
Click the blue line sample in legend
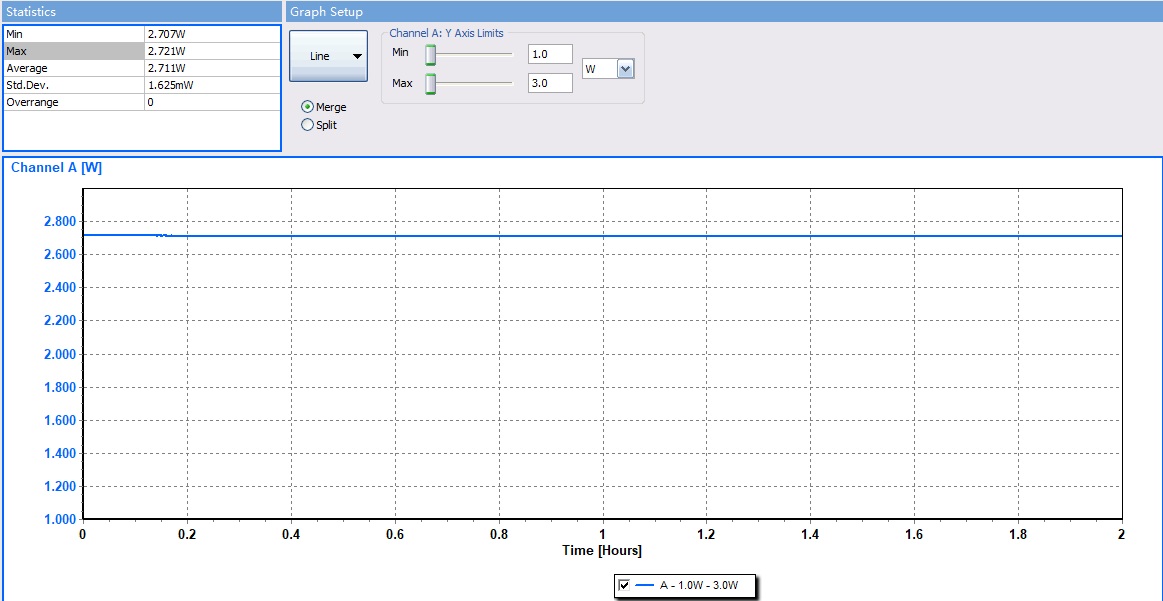(x=644, y=586)
